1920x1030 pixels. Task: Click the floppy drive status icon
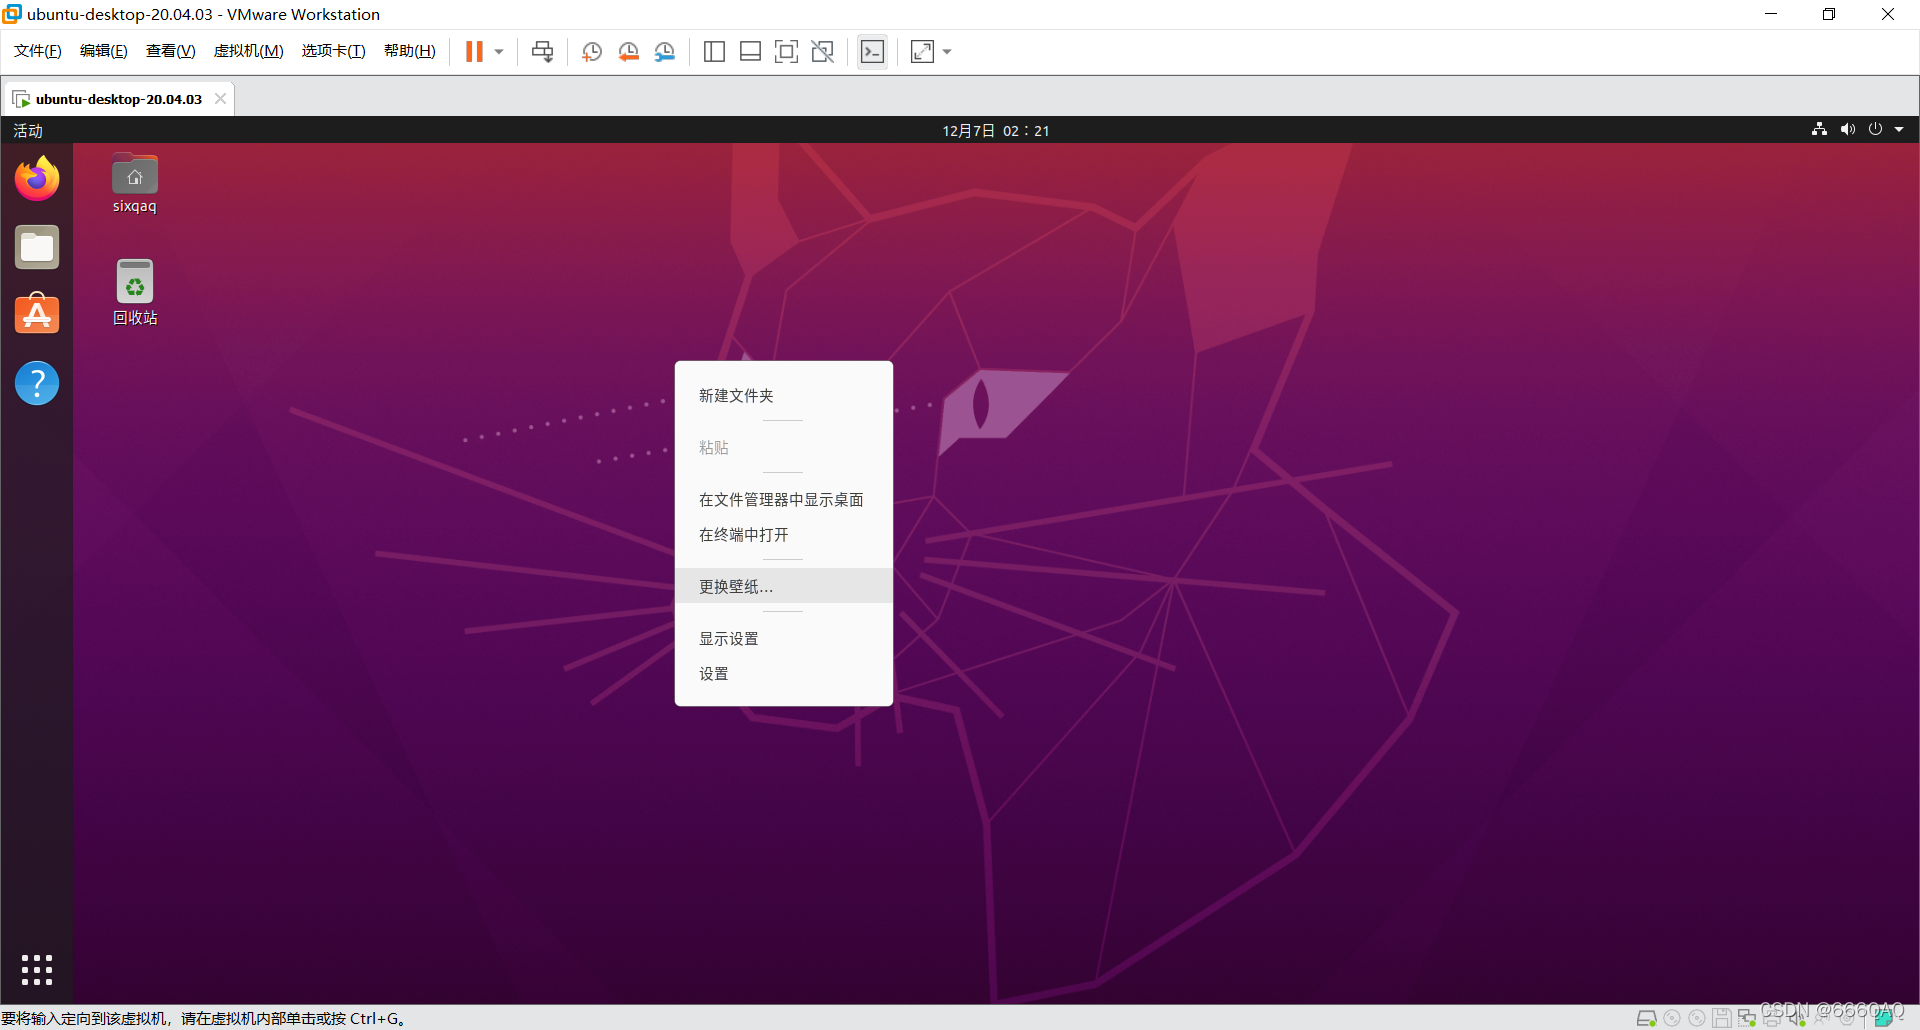pyautogui.click(x=1722, y=1018)
